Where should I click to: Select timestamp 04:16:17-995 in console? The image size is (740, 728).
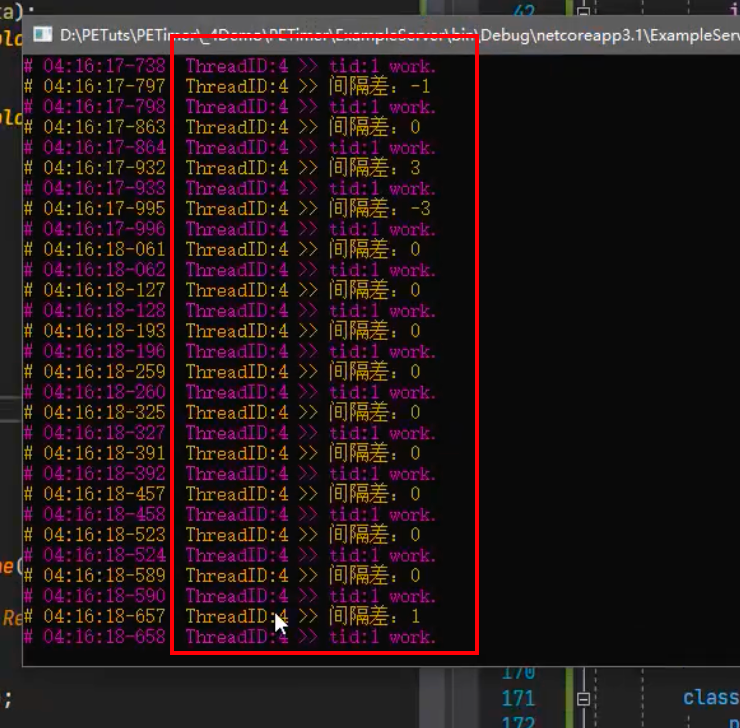click(x=104, y=209)
